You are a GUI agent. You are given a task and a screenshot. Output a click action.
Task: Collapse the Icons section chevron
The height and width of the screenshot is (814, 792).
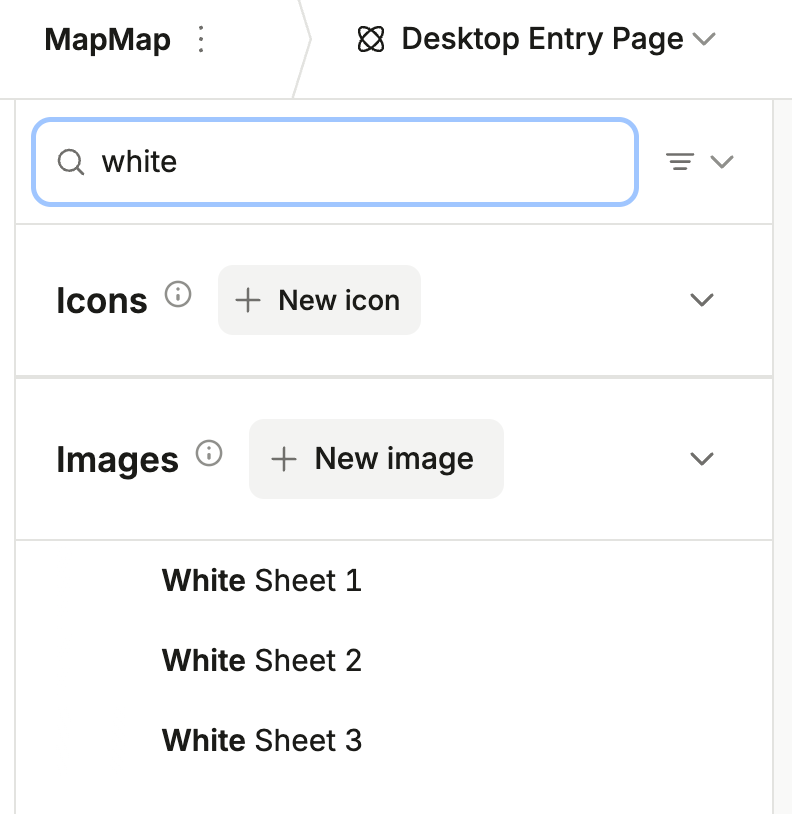pos(702,300)
